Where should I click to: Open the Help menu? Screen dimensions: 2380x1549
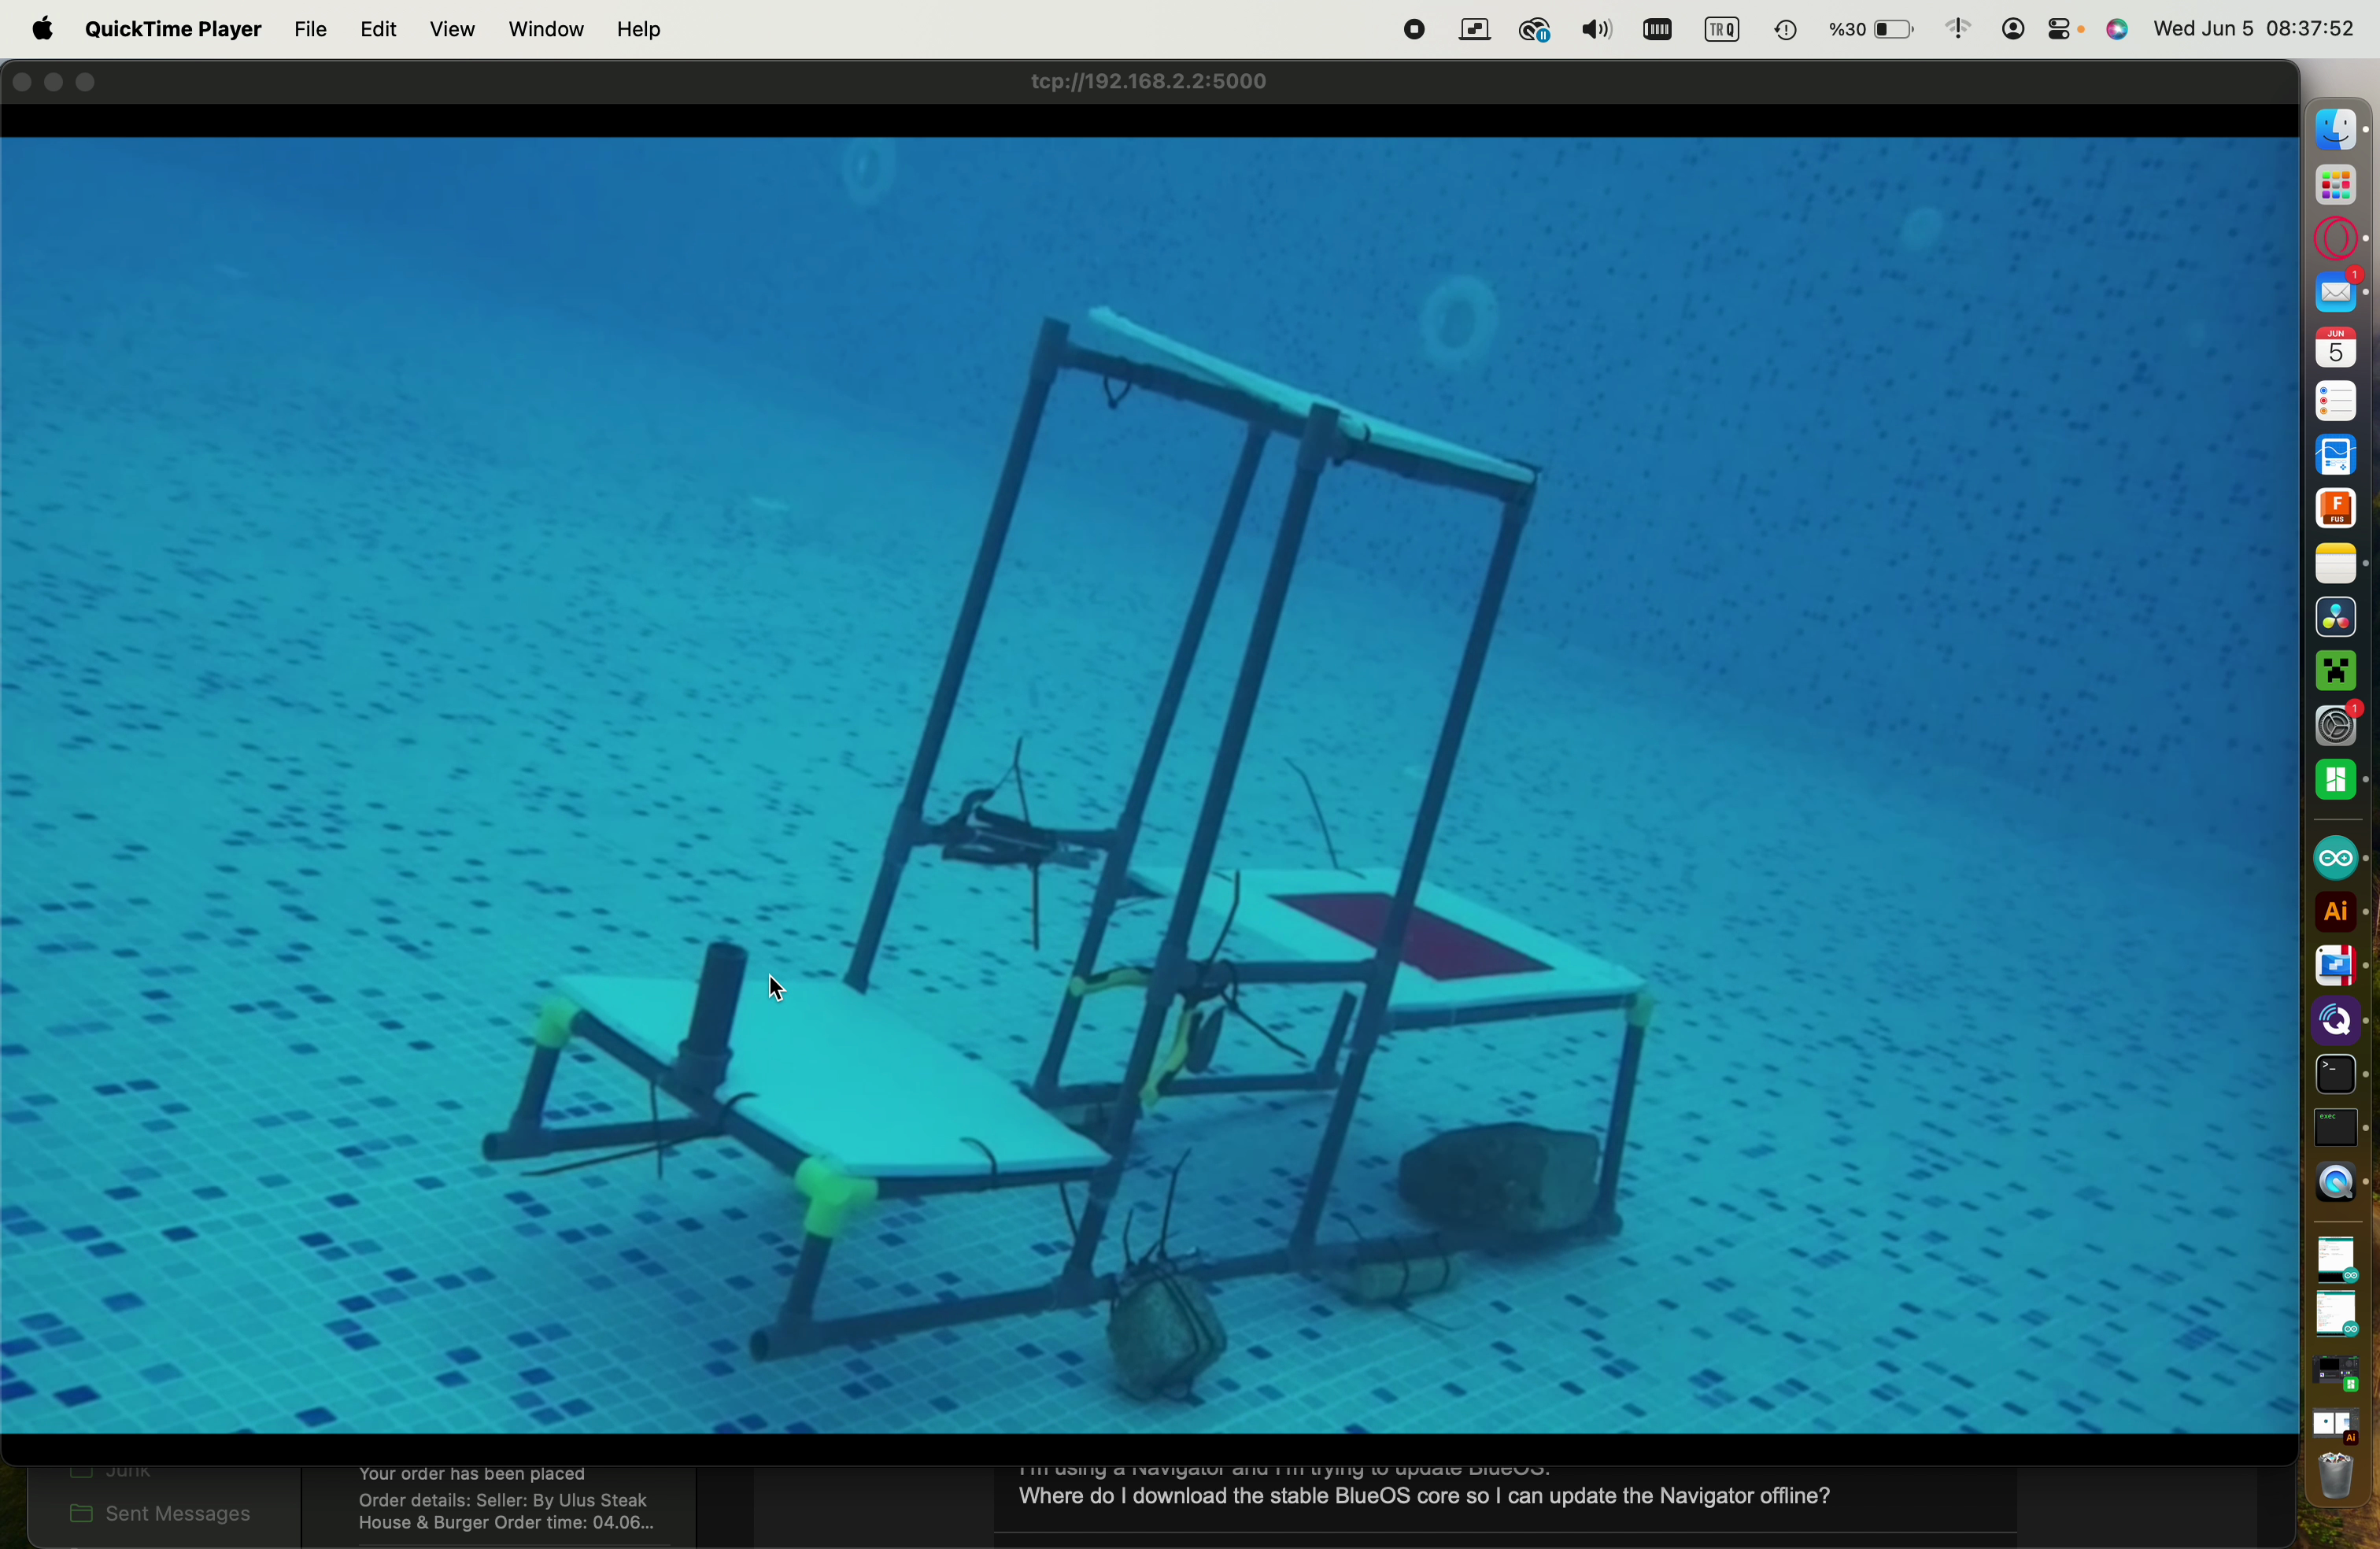pyautogui.click(x=639, y=30)
